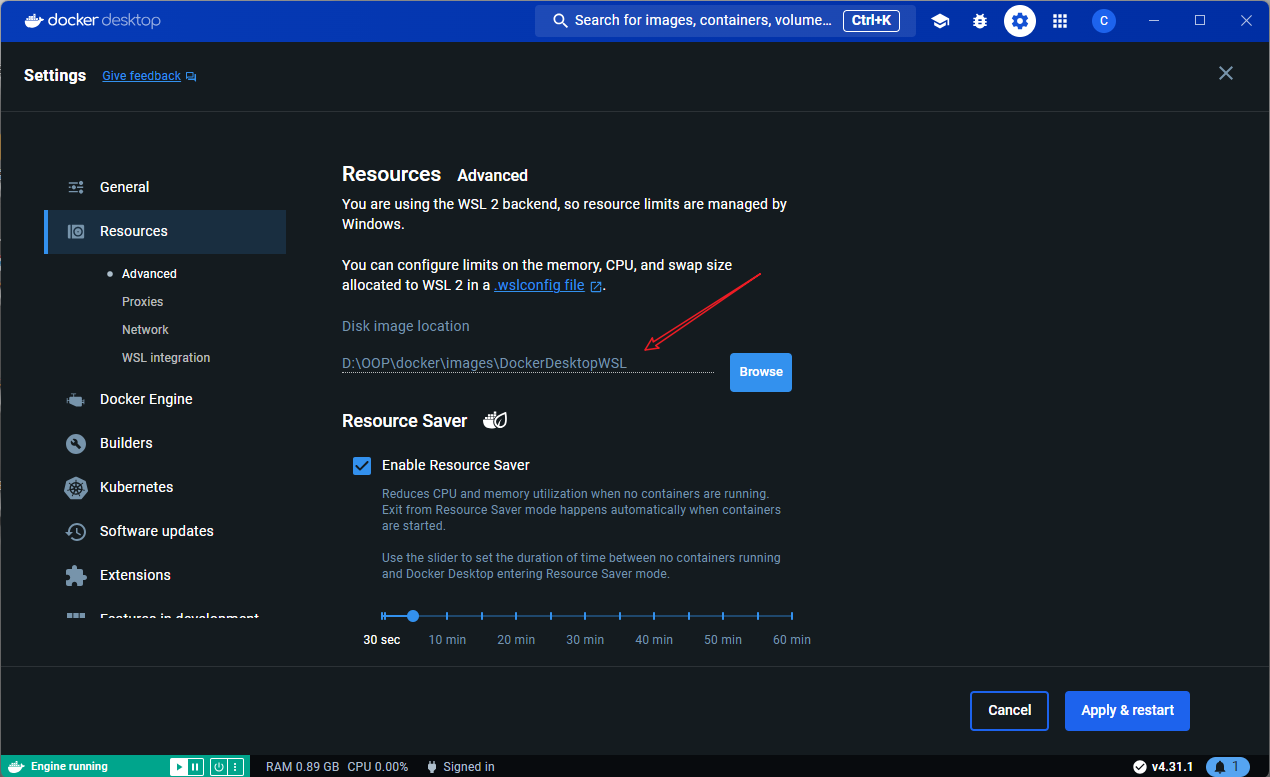The width and height of the screenshot is (1270, 777).
Task: Click the start engine play icon
Action: click(178, 767)
